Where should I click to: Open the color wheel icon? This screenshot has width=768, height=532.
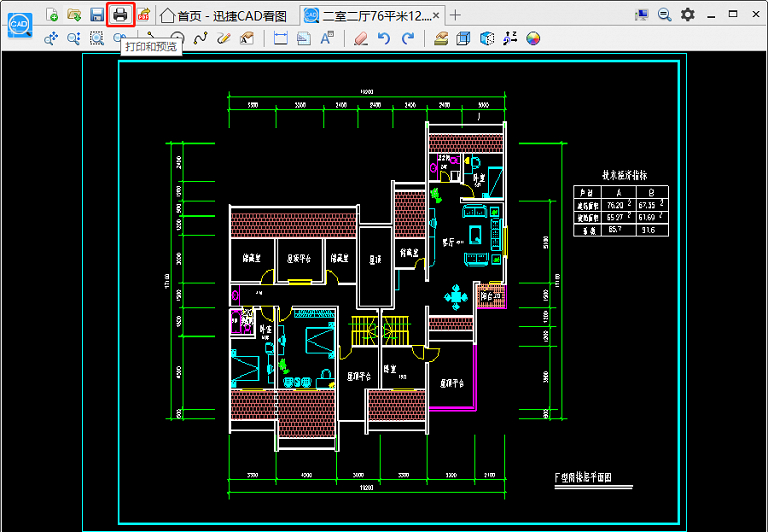[533, 38]
